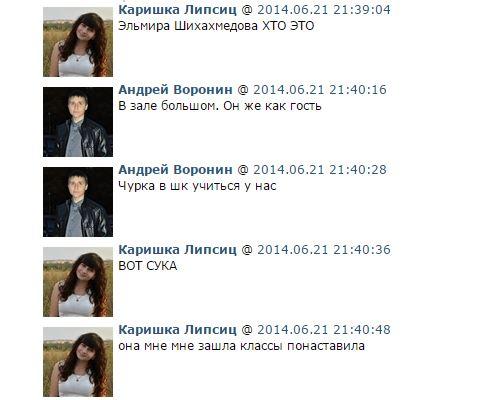Click message 'она мне мне зашла классы понаставила'
The height and width of the screenshot is (400, 501).
[x=241, y=346]
